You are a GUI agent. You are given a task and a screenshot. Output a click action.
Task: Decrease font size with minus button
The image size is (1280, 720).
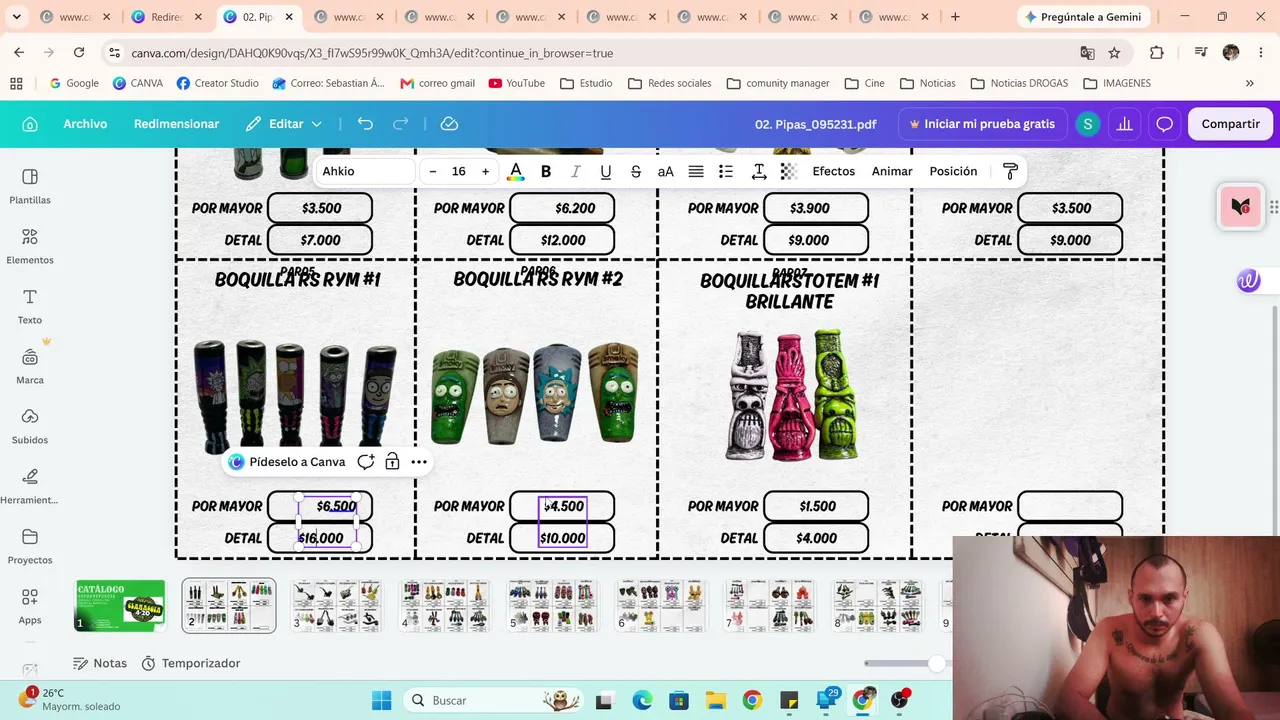coord(432,171)
